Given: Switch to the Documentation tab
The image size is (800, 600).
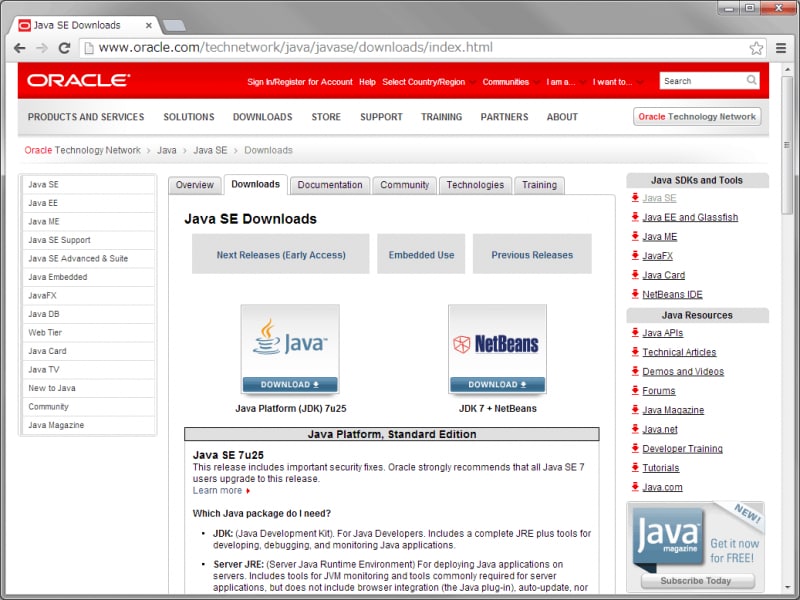Looking at the screenshot, I should [x=330, y=185].
